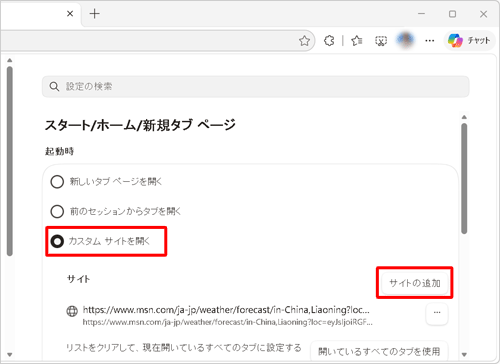500x364 pixels.
Task: Click the magnifier icon in settings search
Action: [x=54, y=86]
